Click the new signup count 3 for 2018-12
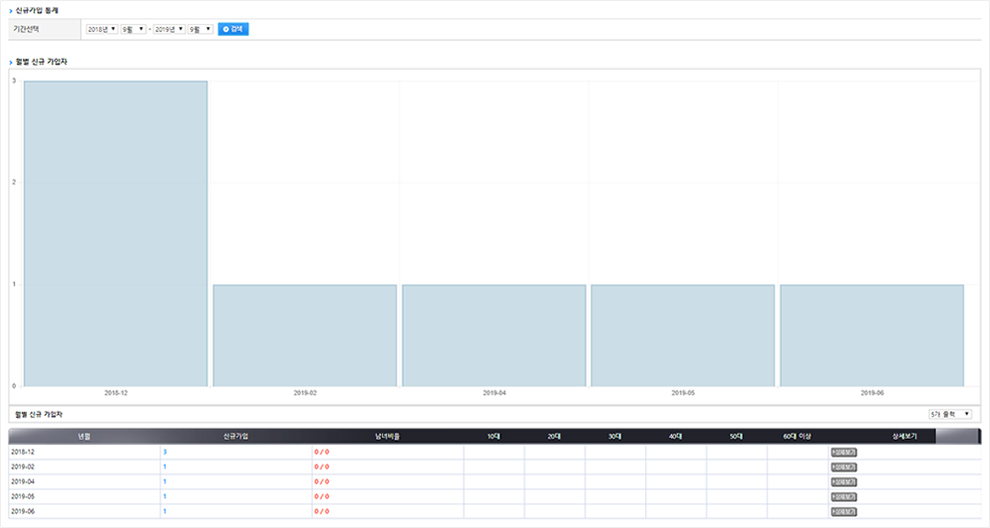Image resolution: width=990 pixels, height=528 pixels. [164, 453]
